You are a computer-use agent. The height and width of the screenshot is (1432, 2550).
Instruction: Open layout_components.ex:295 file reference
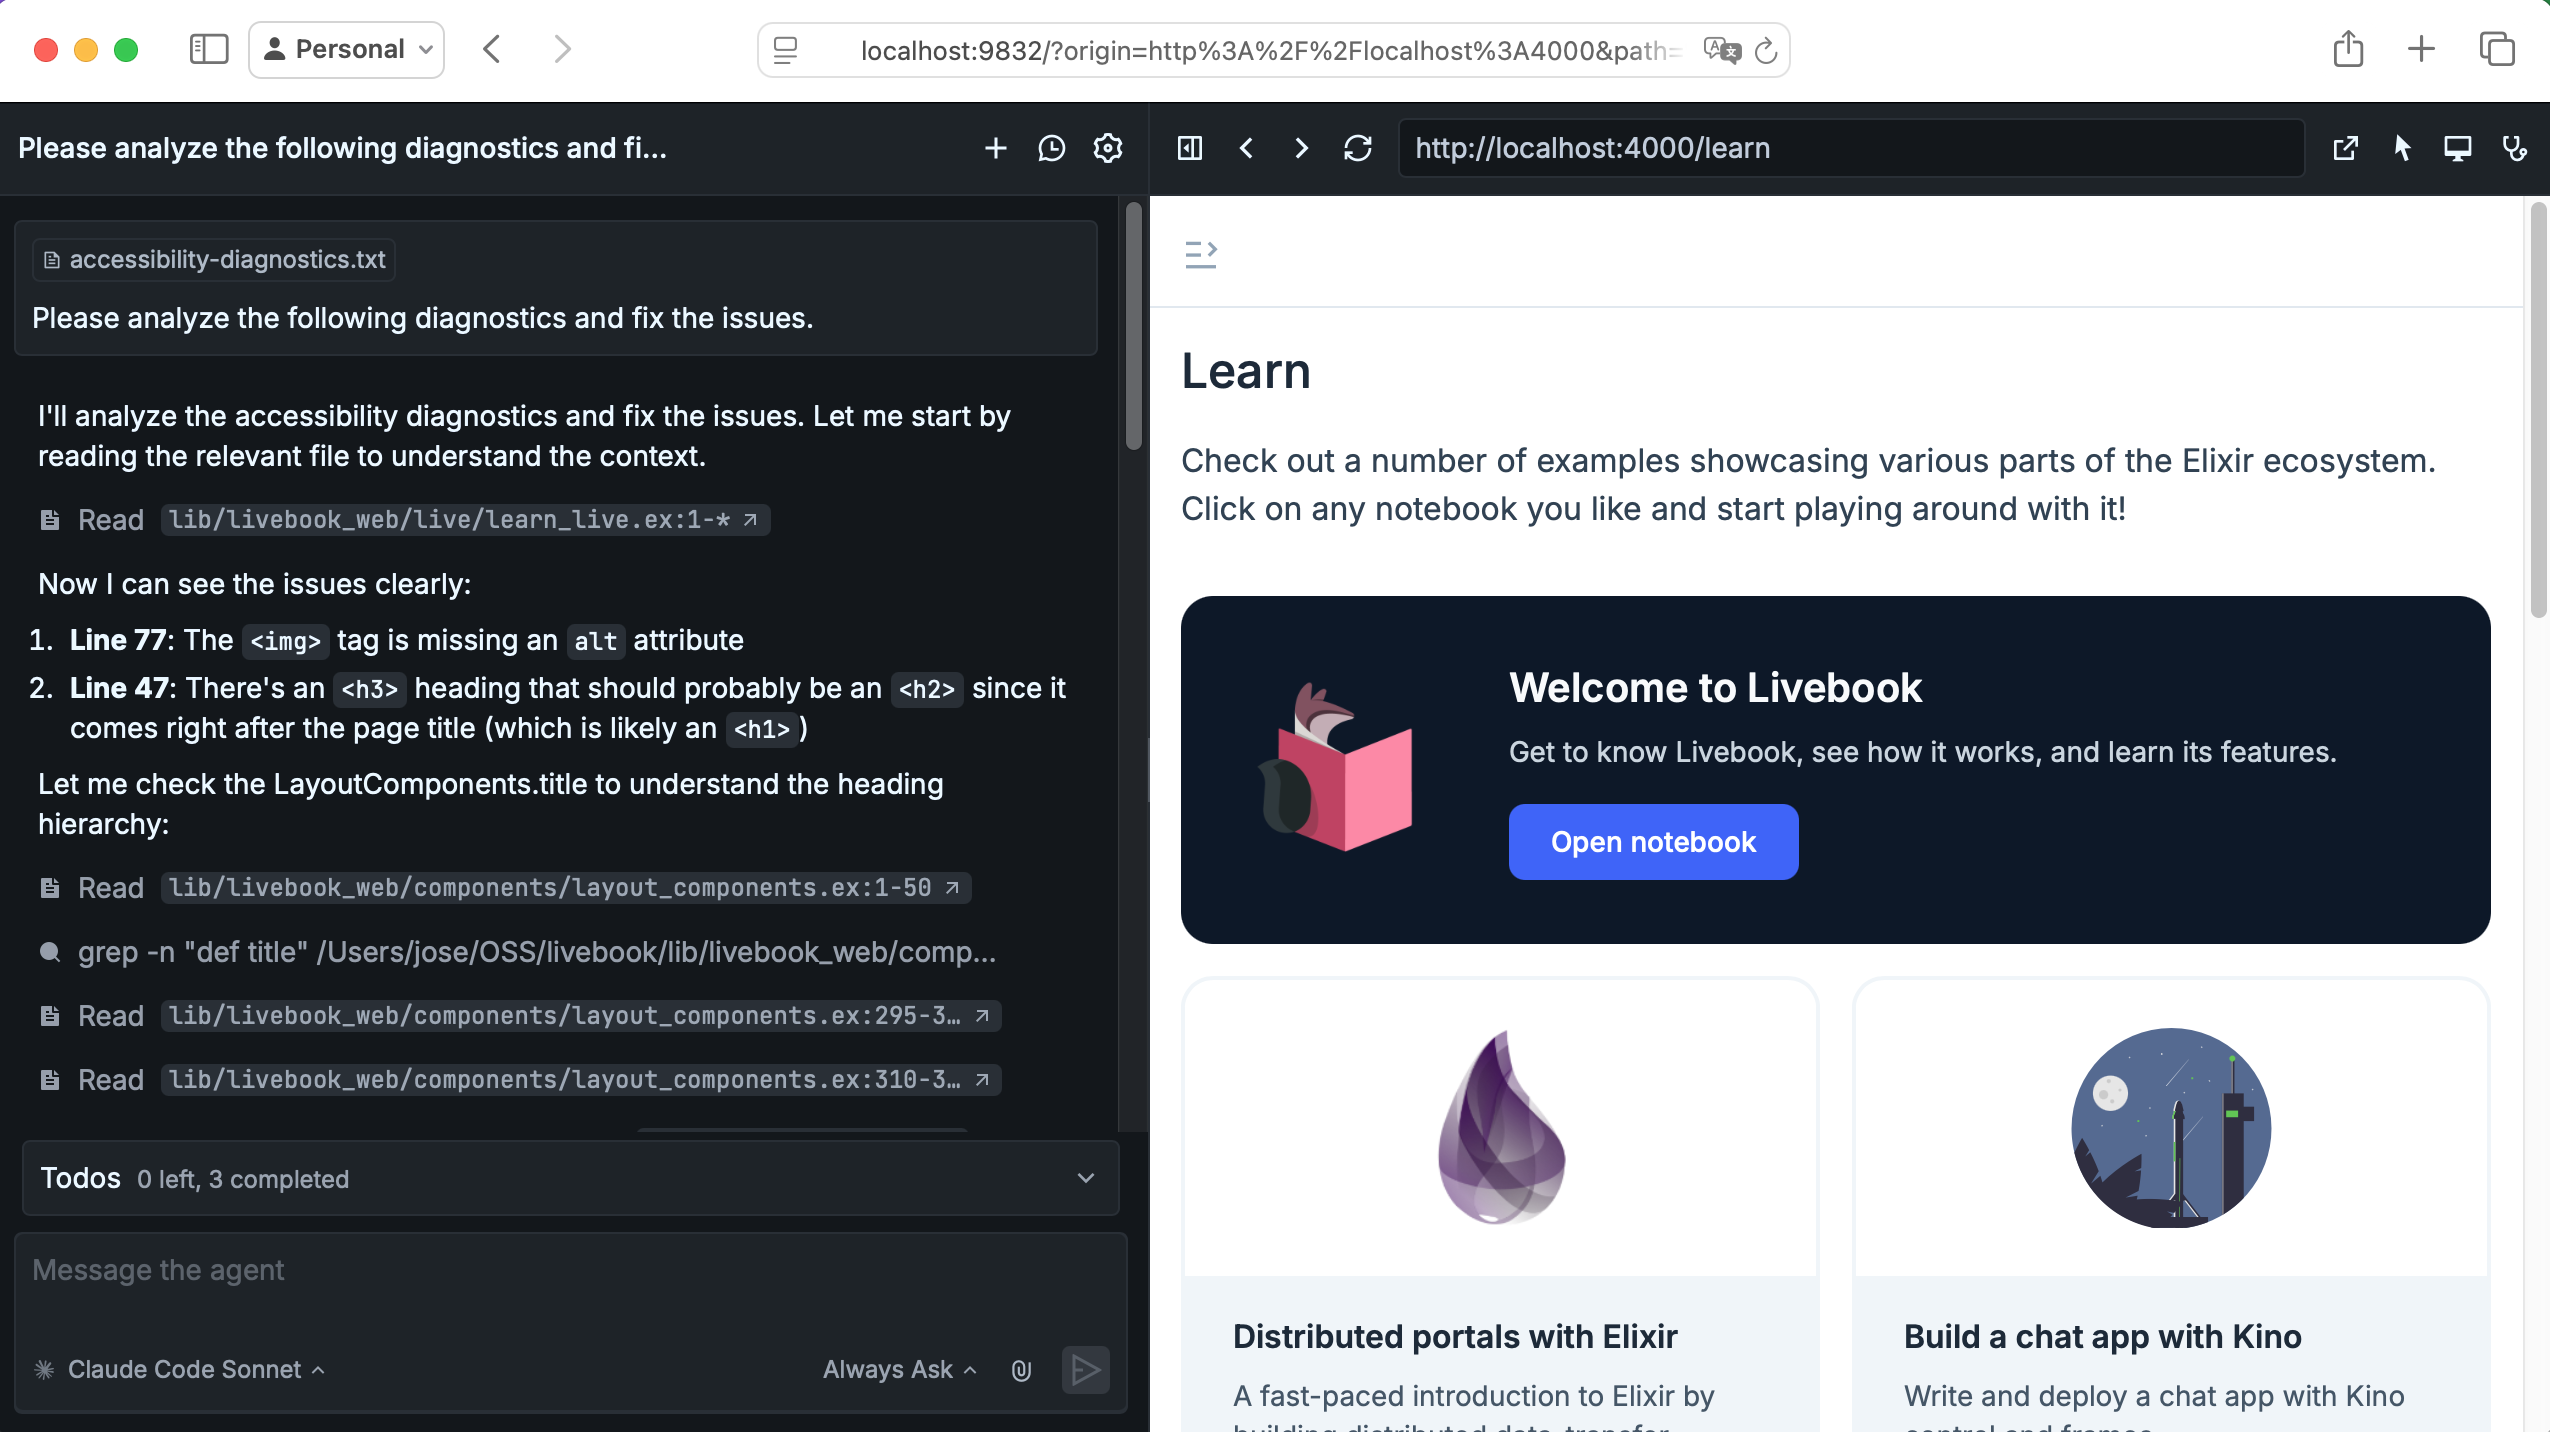580,1016
